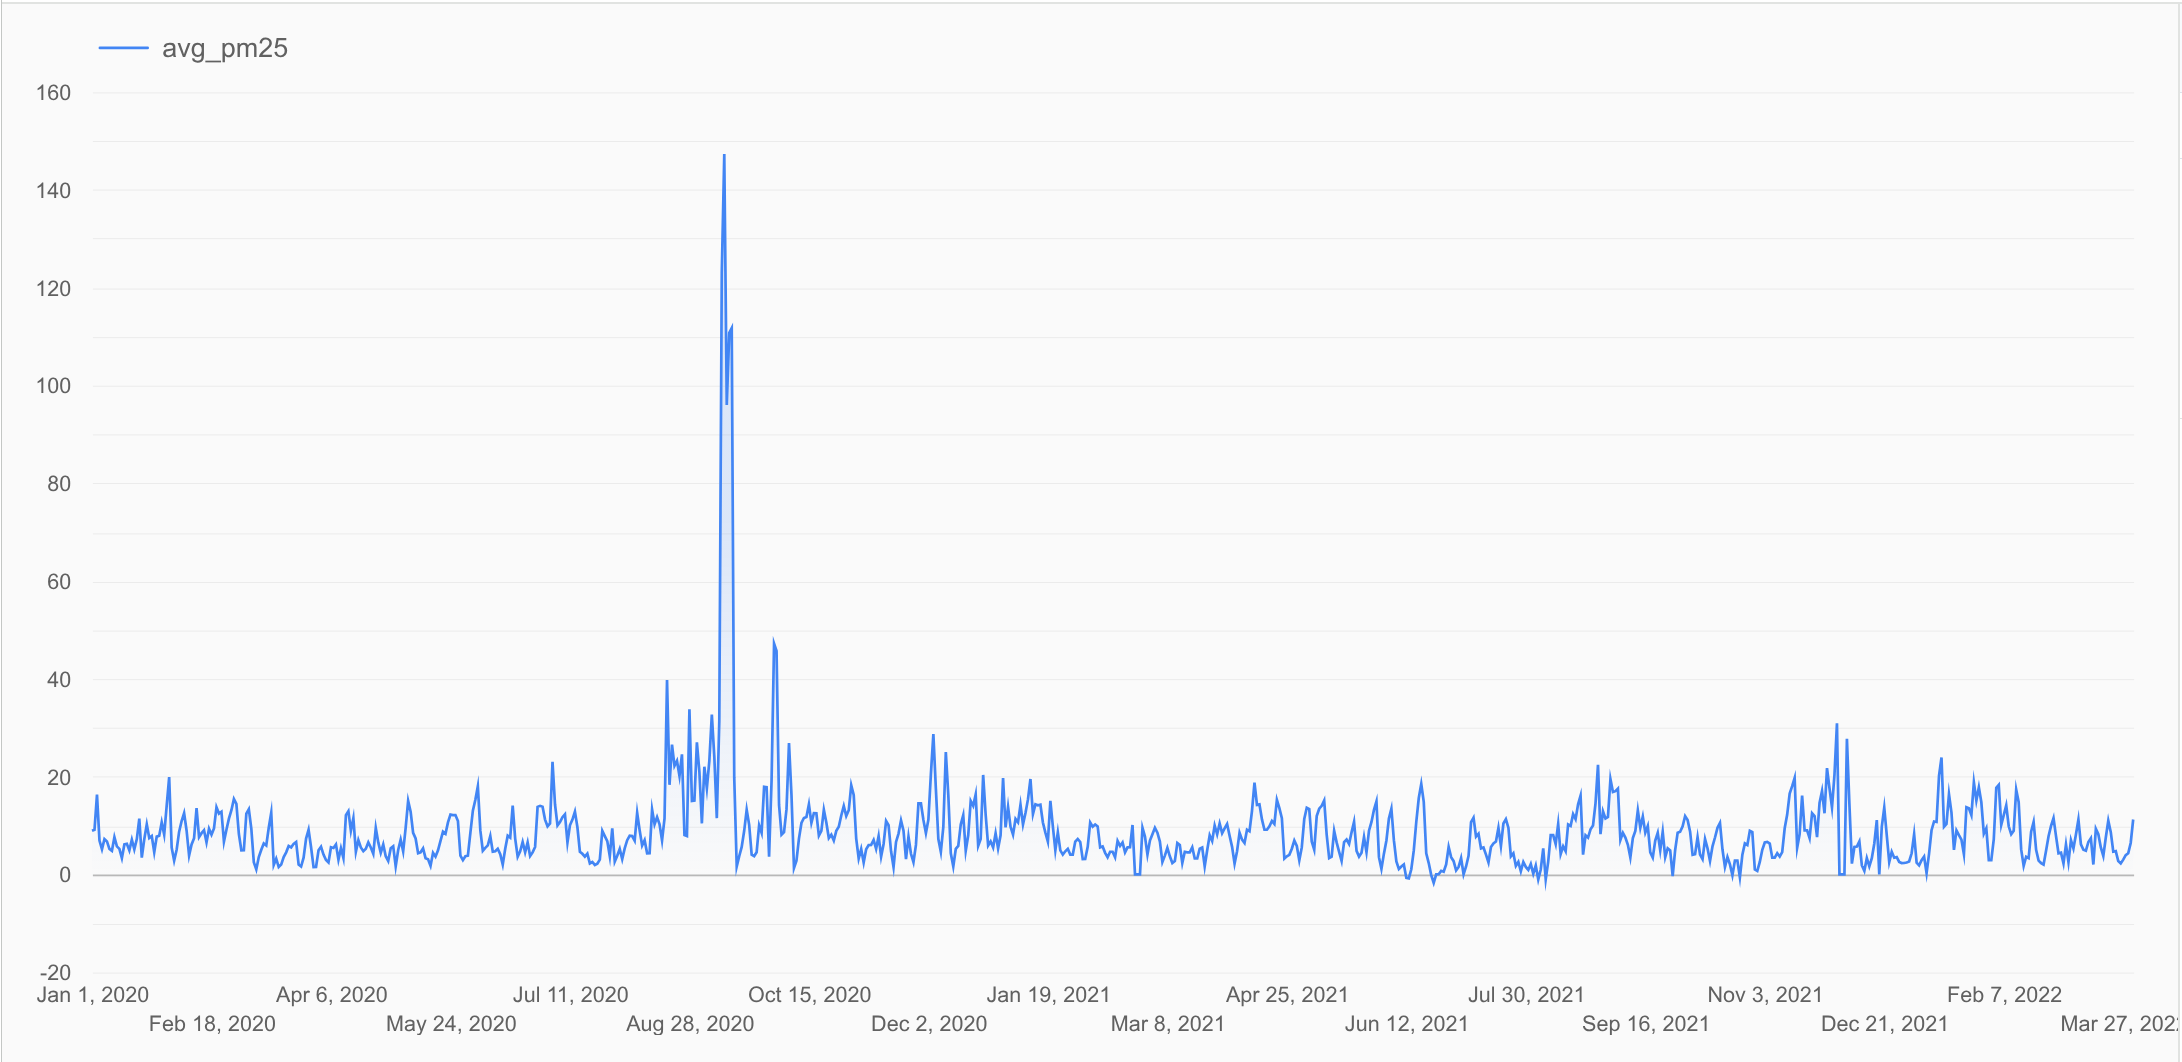Click the Apr 6, 2020 x-axis label

[x=332, y=995]
